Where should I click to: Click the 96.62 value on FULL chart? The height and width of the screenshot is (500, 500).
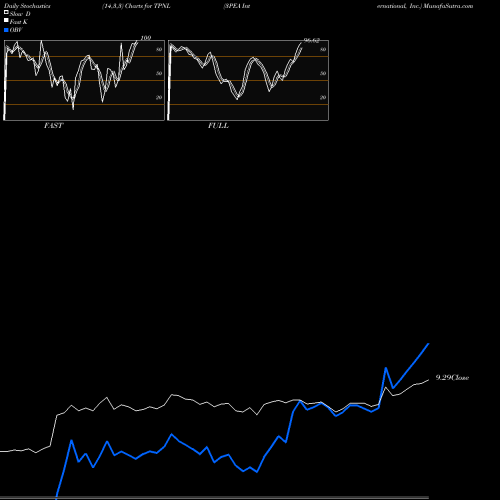[x=312, y=41]
